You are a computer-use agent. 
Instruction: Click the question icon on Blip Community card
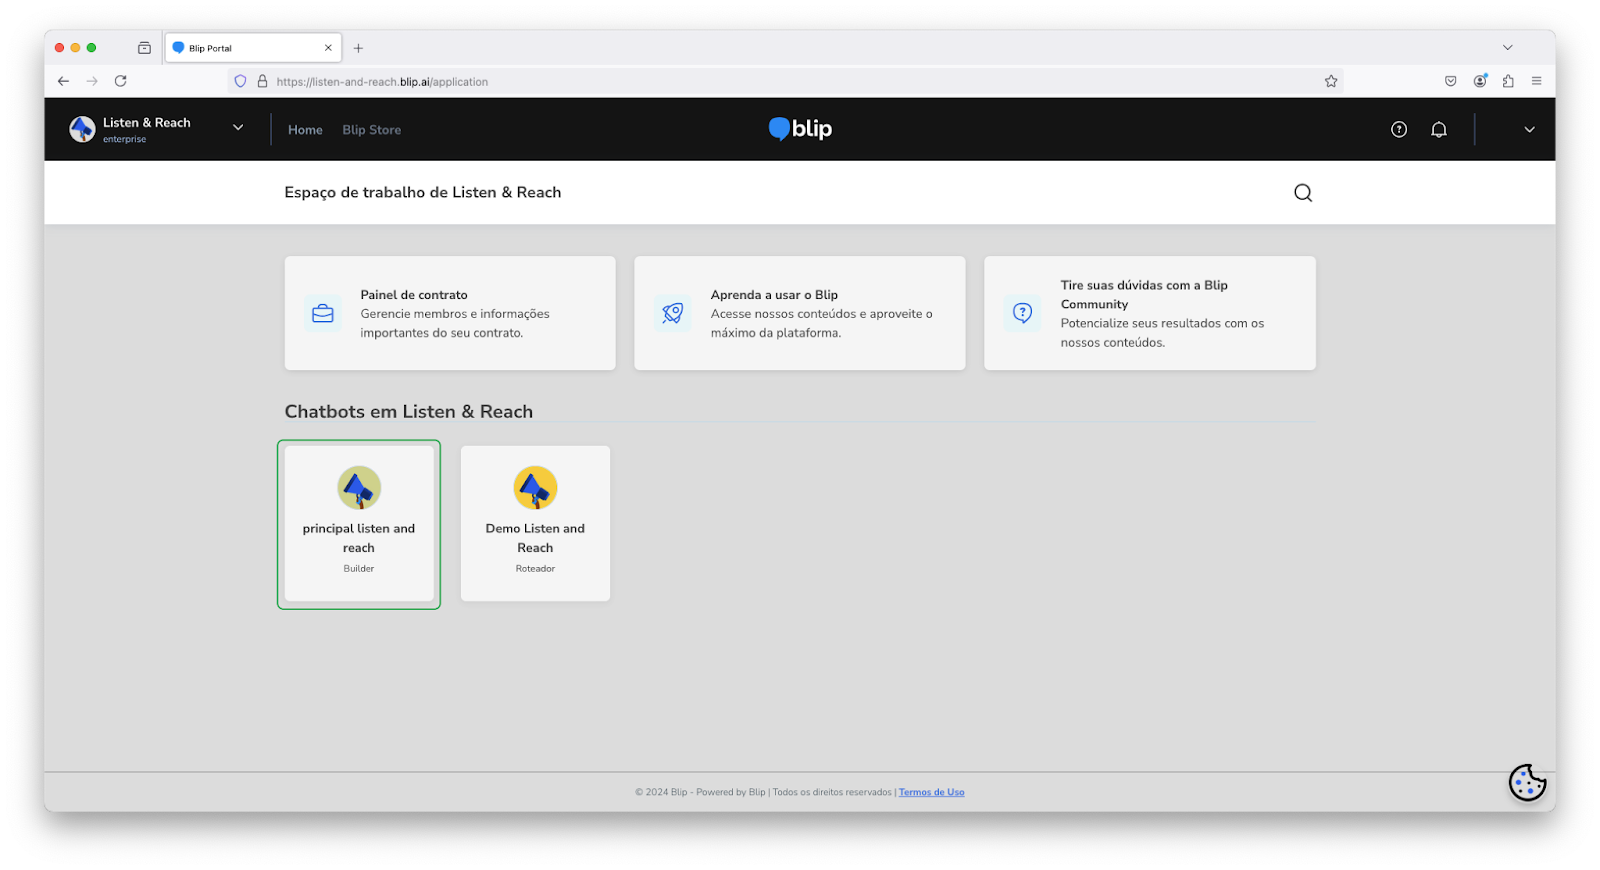1023,313
